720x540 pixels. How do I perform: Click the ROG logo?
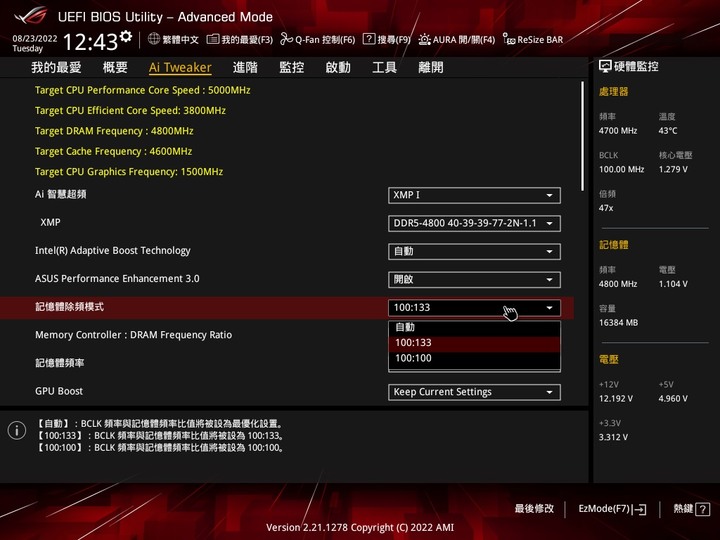point(31,16)
